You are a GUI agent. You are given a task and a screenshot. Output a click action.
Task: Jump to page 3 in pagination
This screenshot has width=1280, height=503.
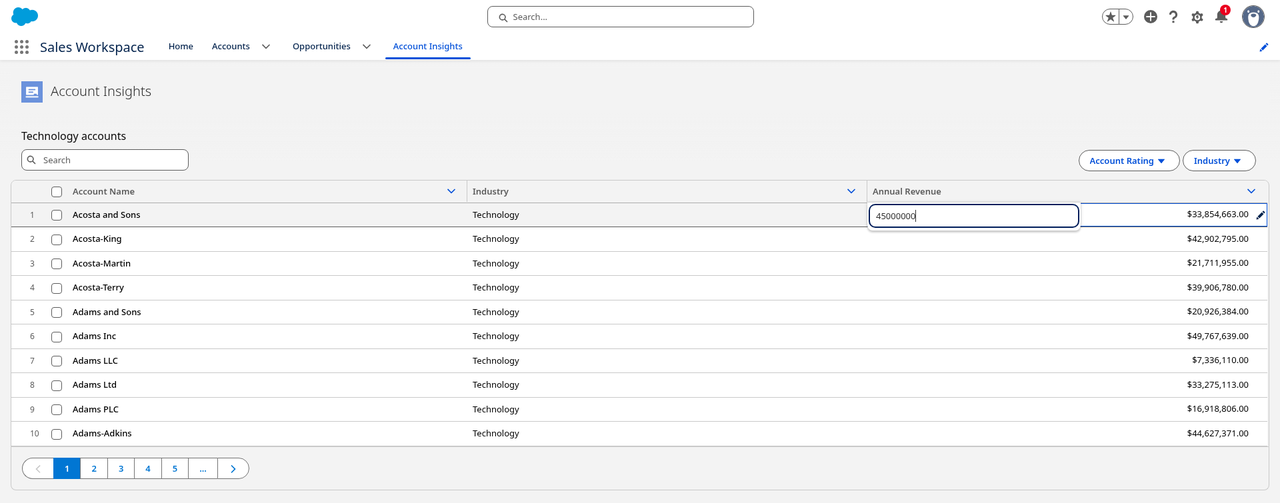121,468
